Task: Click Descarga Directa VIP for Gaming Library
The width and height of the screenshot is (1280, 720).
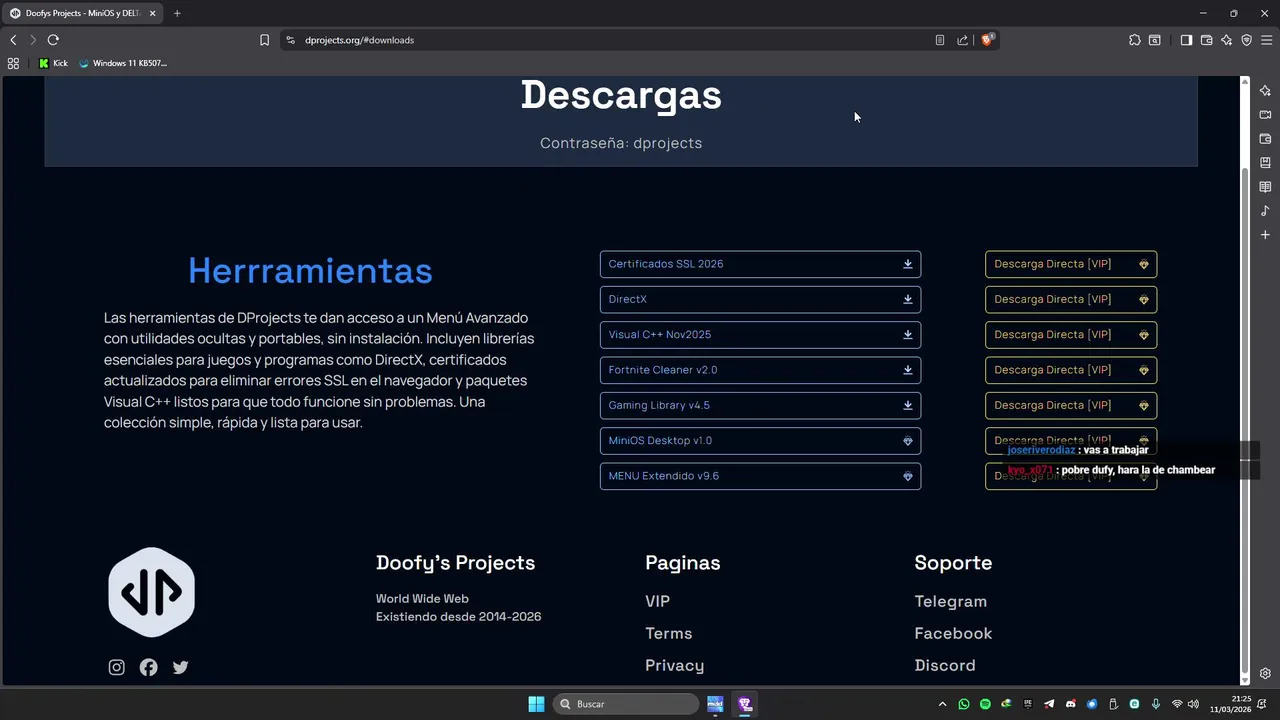Action: (x=1071, y=405)
